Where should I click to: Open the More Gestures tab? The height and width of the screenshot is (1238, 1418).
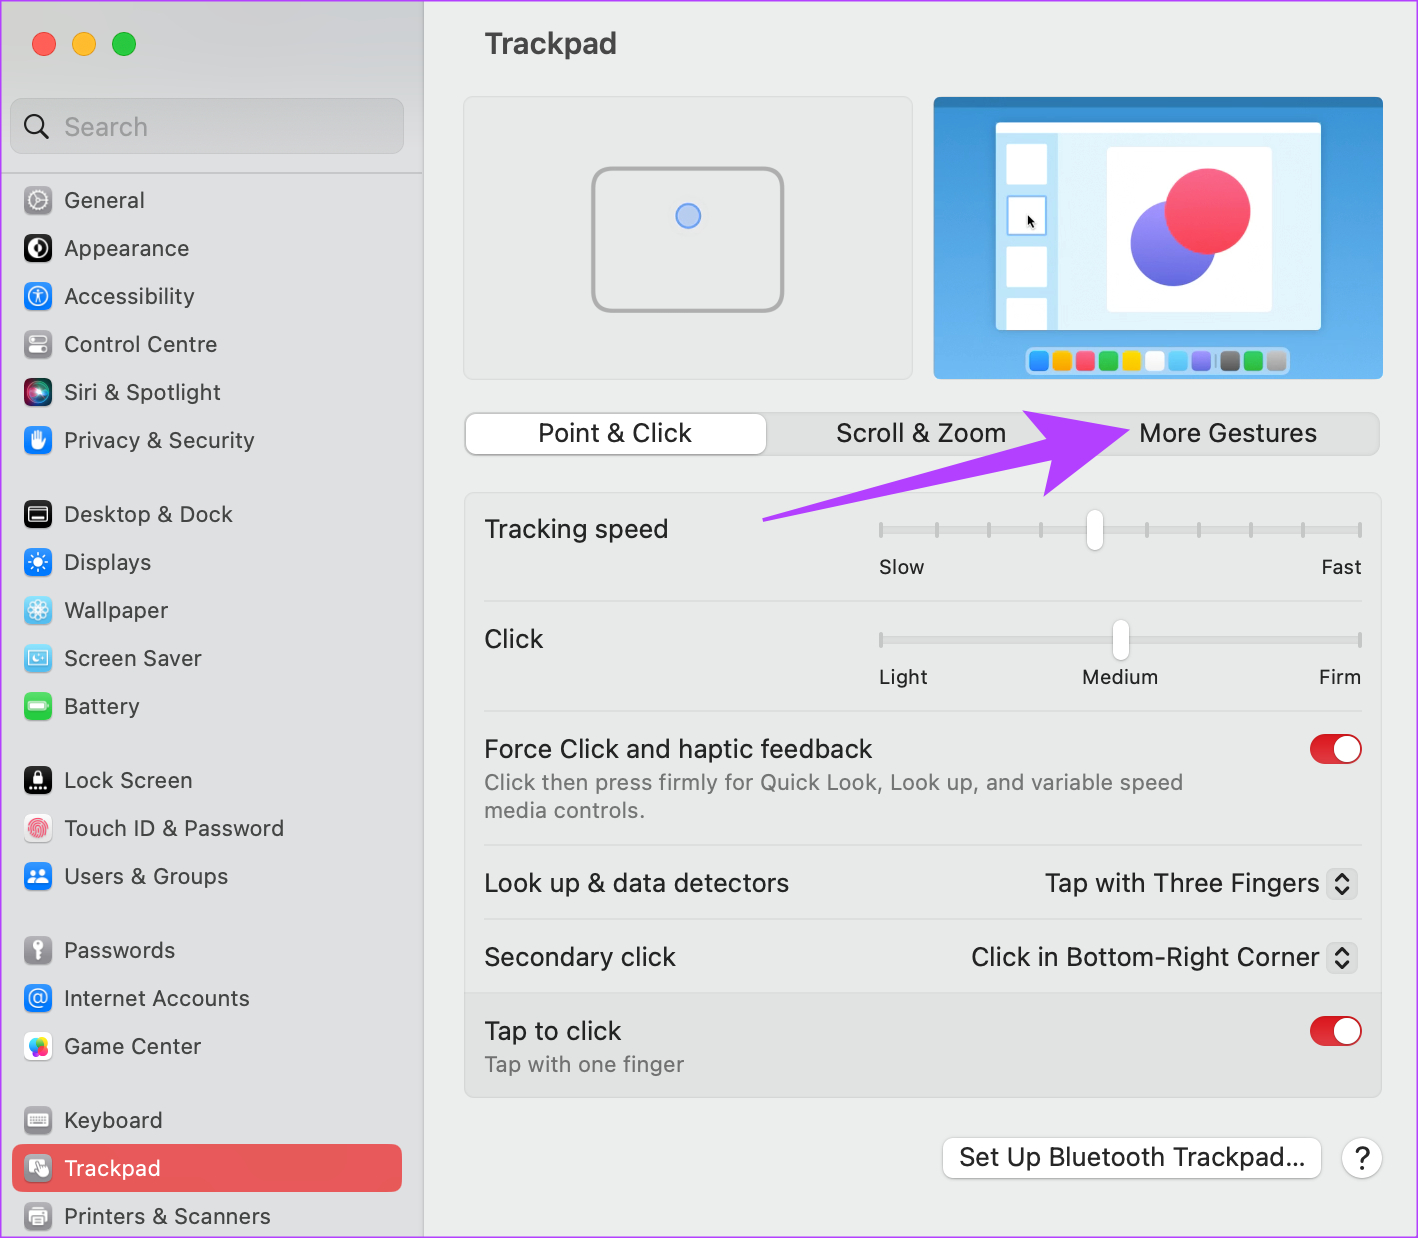tap(1227, 433)
